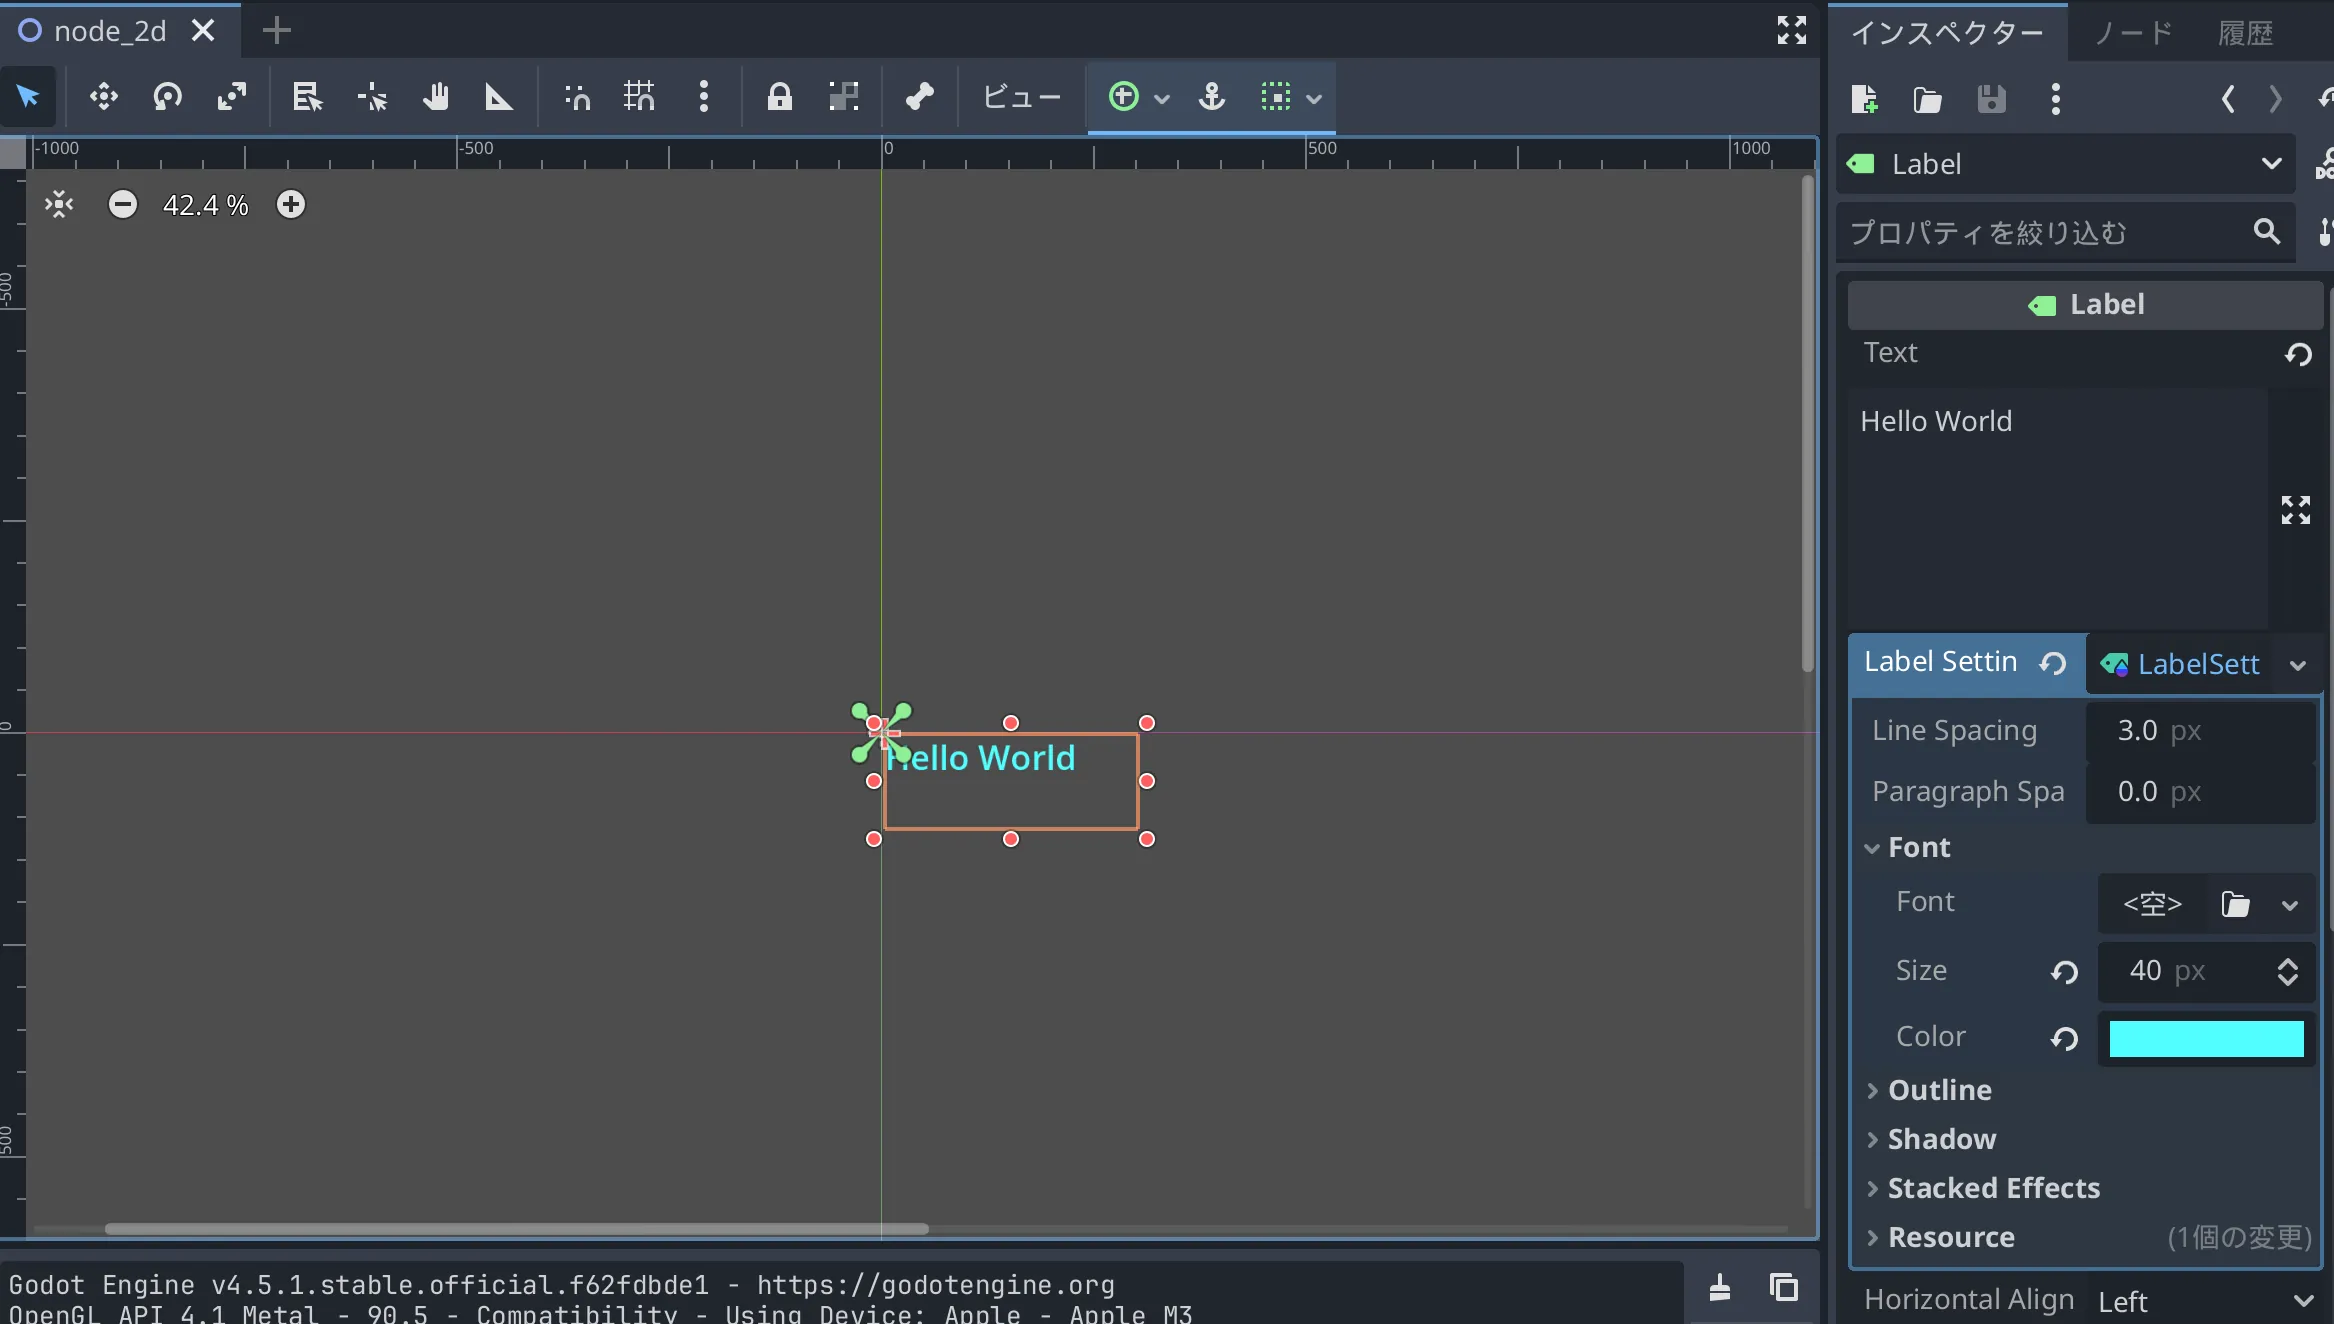Expand the Shadow section
2334x1324 pixels.
click(1941, 1139)
